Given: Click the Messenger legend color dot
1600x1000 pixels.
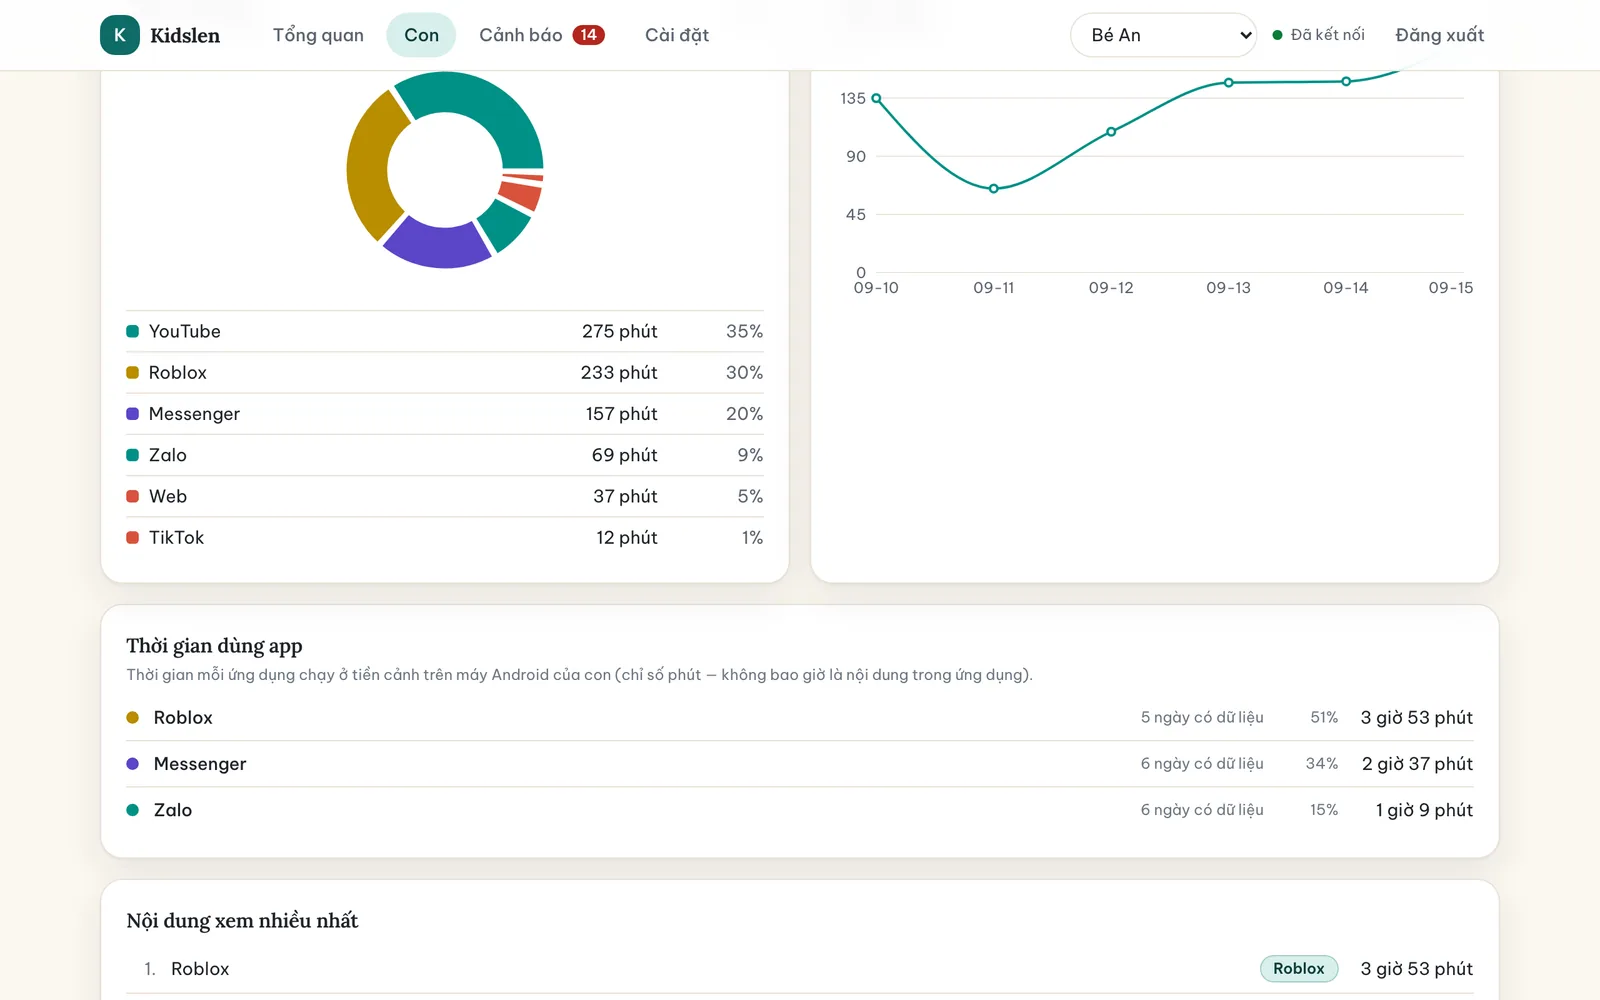Looking at the screenshot, I should 132,413.
